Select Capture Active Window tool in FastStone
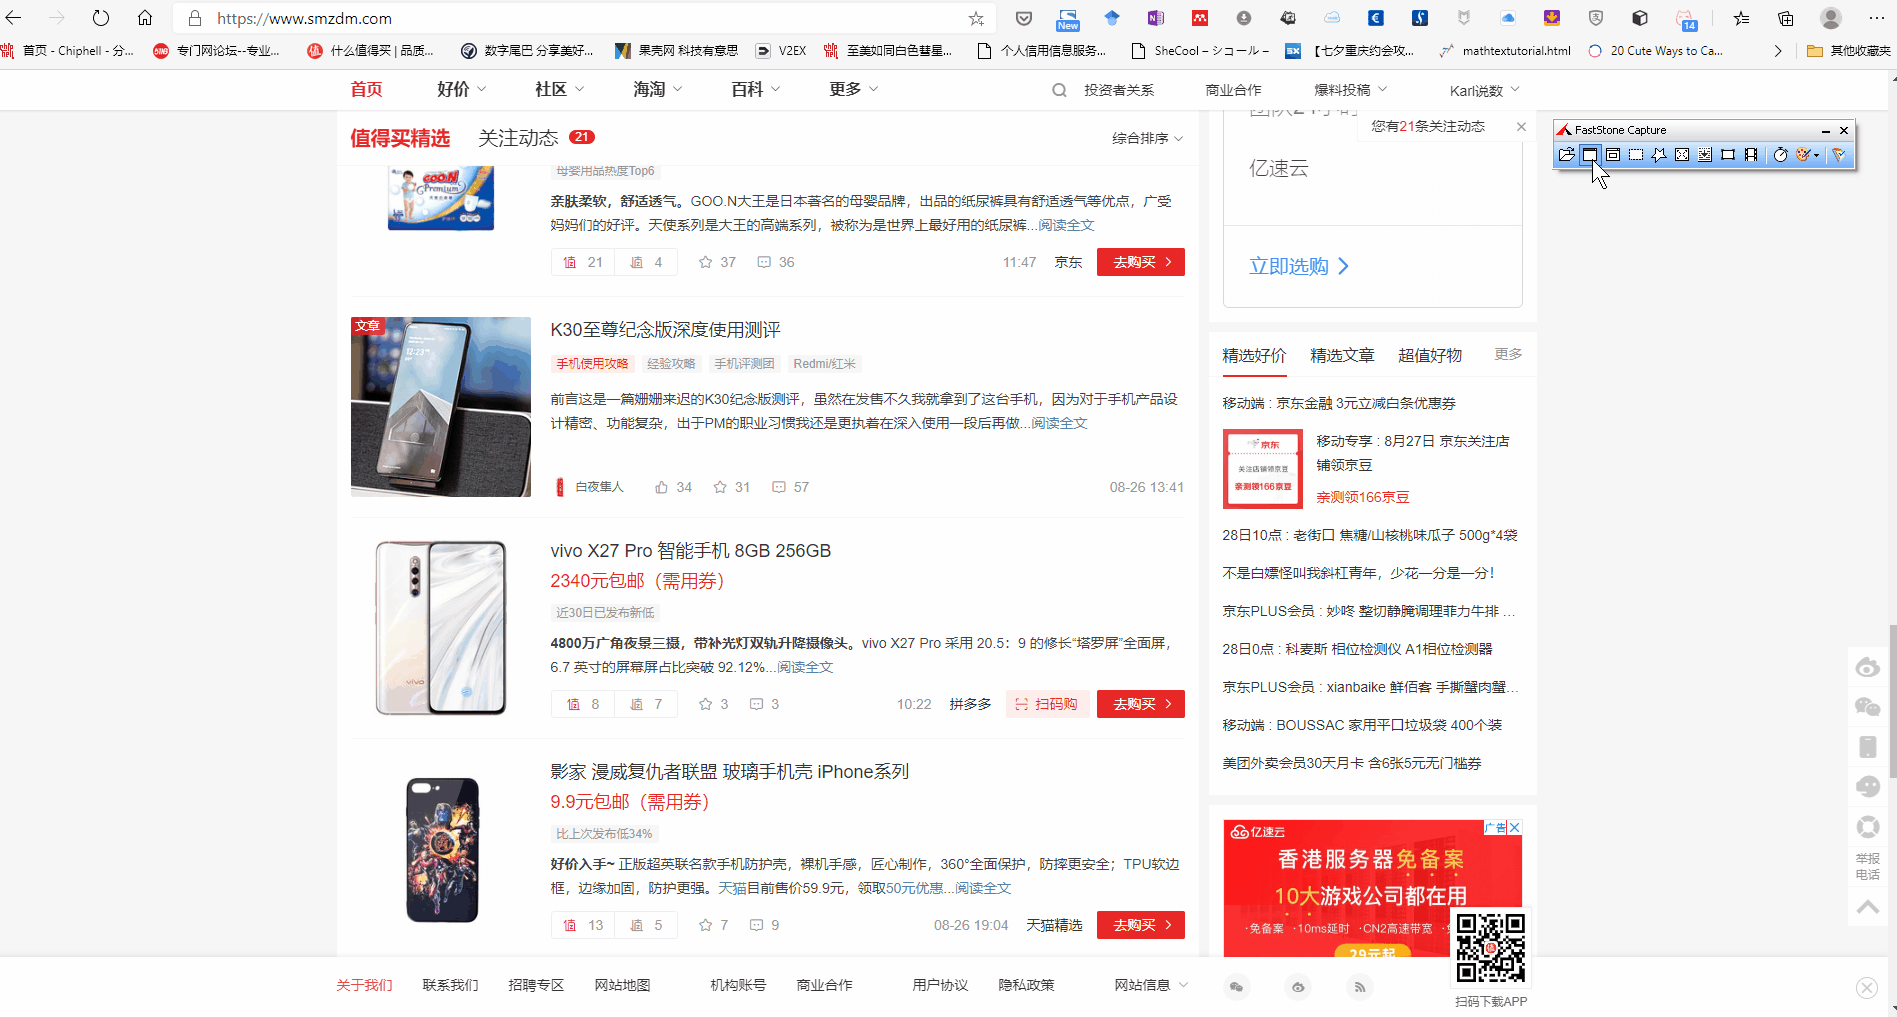The width and height of the screenshot is (1897, 1017). point(1589,155)
